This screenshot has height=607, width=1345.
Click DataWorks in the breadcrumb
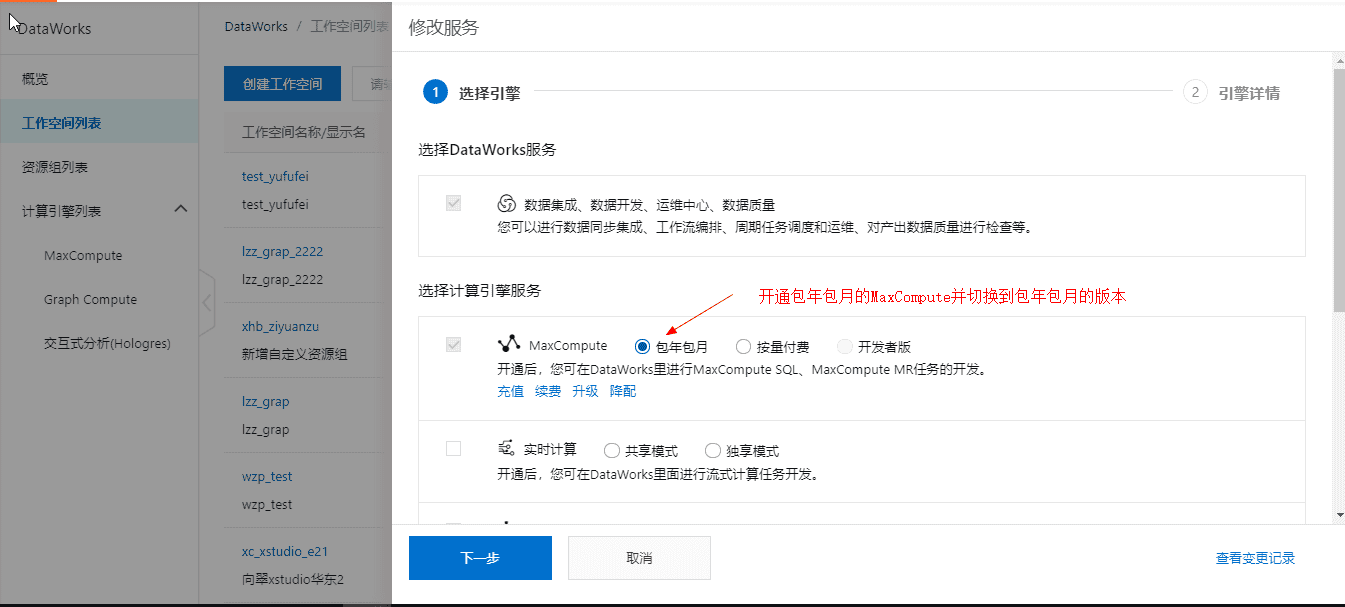tap(256, 27)
